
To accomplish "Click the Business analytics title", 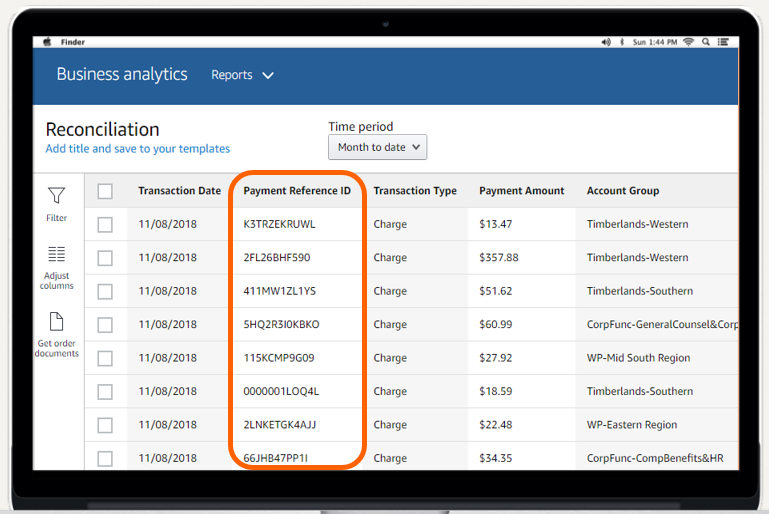I will [121, 74].
